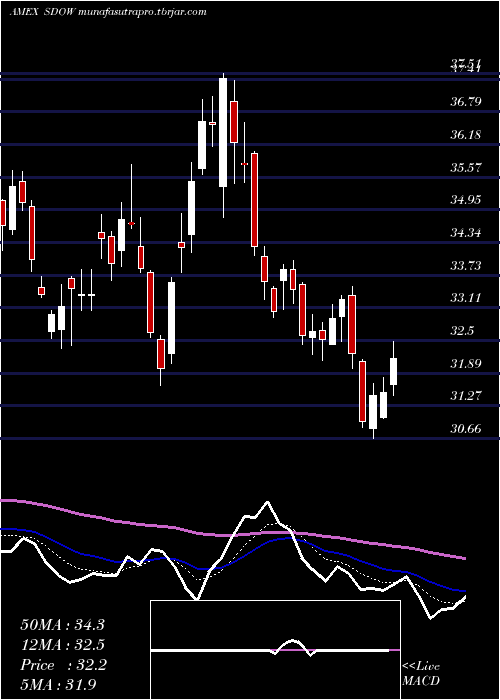500x700 pixels.
Task: Click the 36.18 price level label
Action: [466, 134]
